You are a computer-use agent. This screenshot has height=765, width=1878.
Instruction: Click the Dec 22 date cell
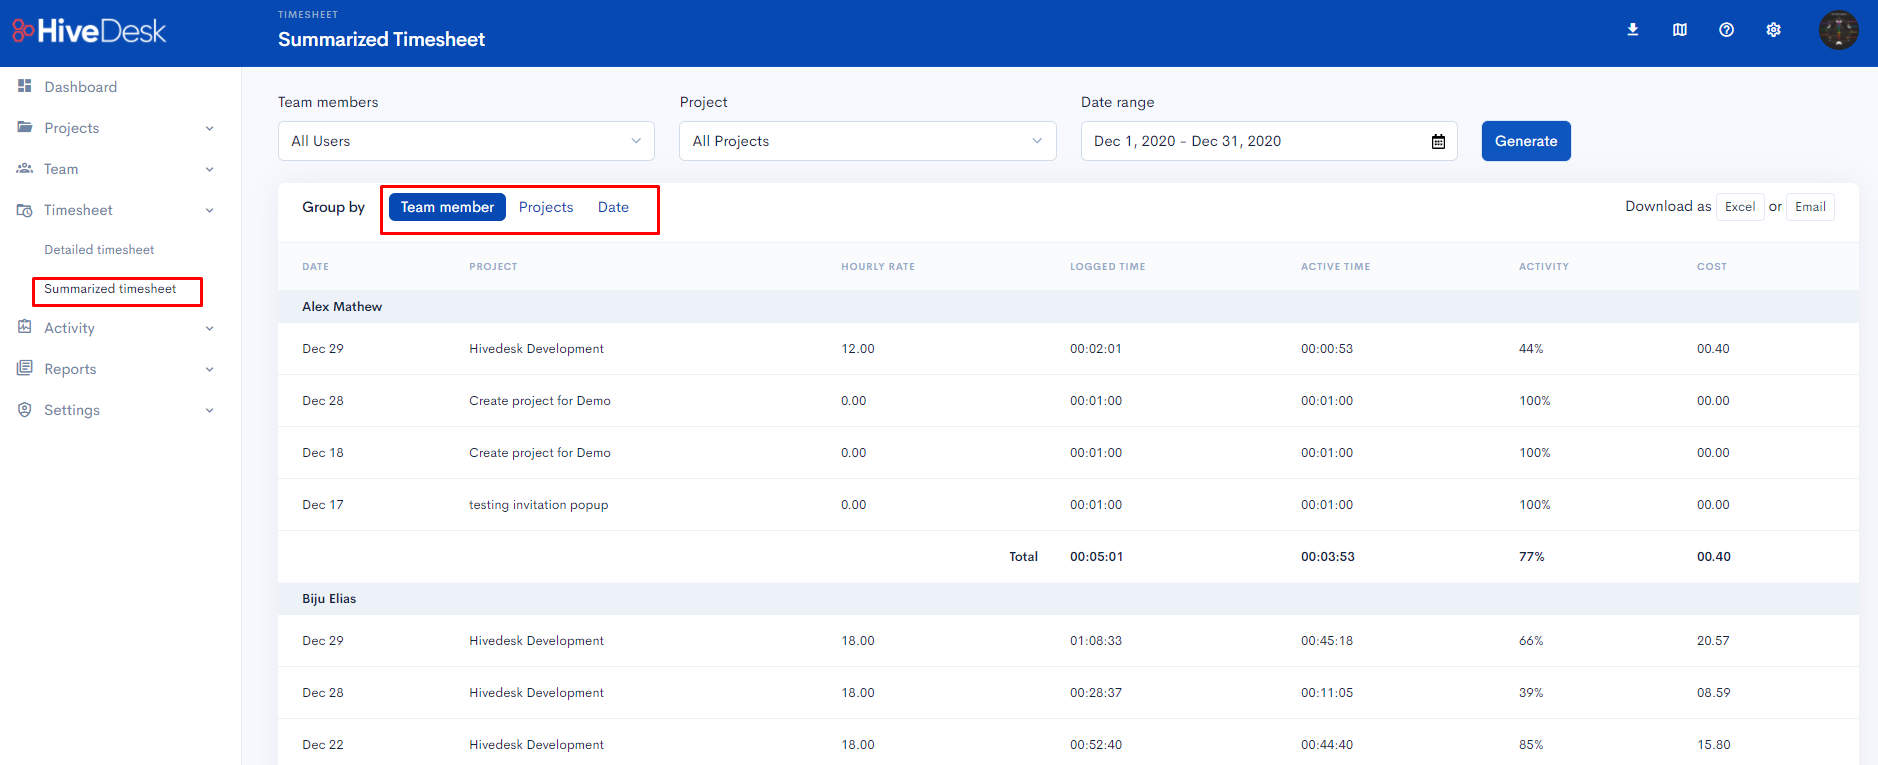point(323,745)
